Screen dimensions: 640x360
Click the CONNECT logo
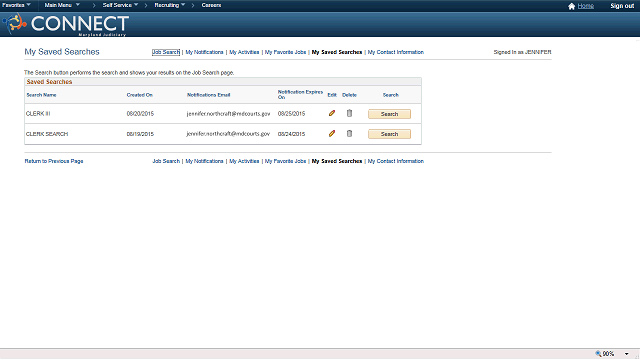[x=66, y=24]
